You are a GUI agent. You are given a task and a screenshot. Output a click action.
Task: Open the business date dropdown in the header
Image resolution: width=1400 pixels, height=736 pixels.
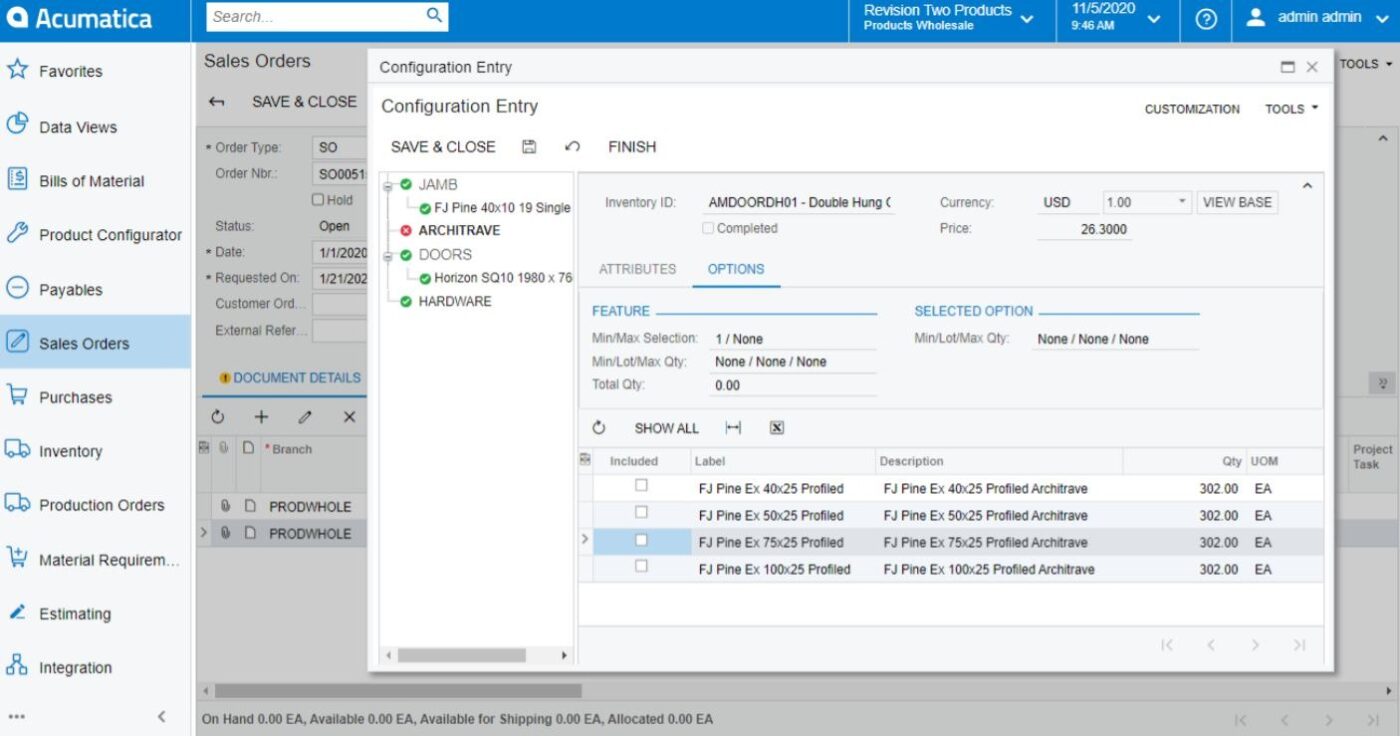(x=1156, y=17)
